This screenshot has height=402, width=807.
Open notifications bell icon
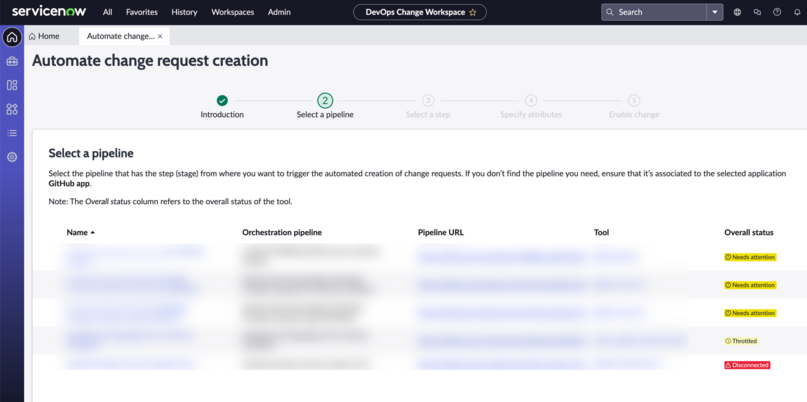(797, 12)
